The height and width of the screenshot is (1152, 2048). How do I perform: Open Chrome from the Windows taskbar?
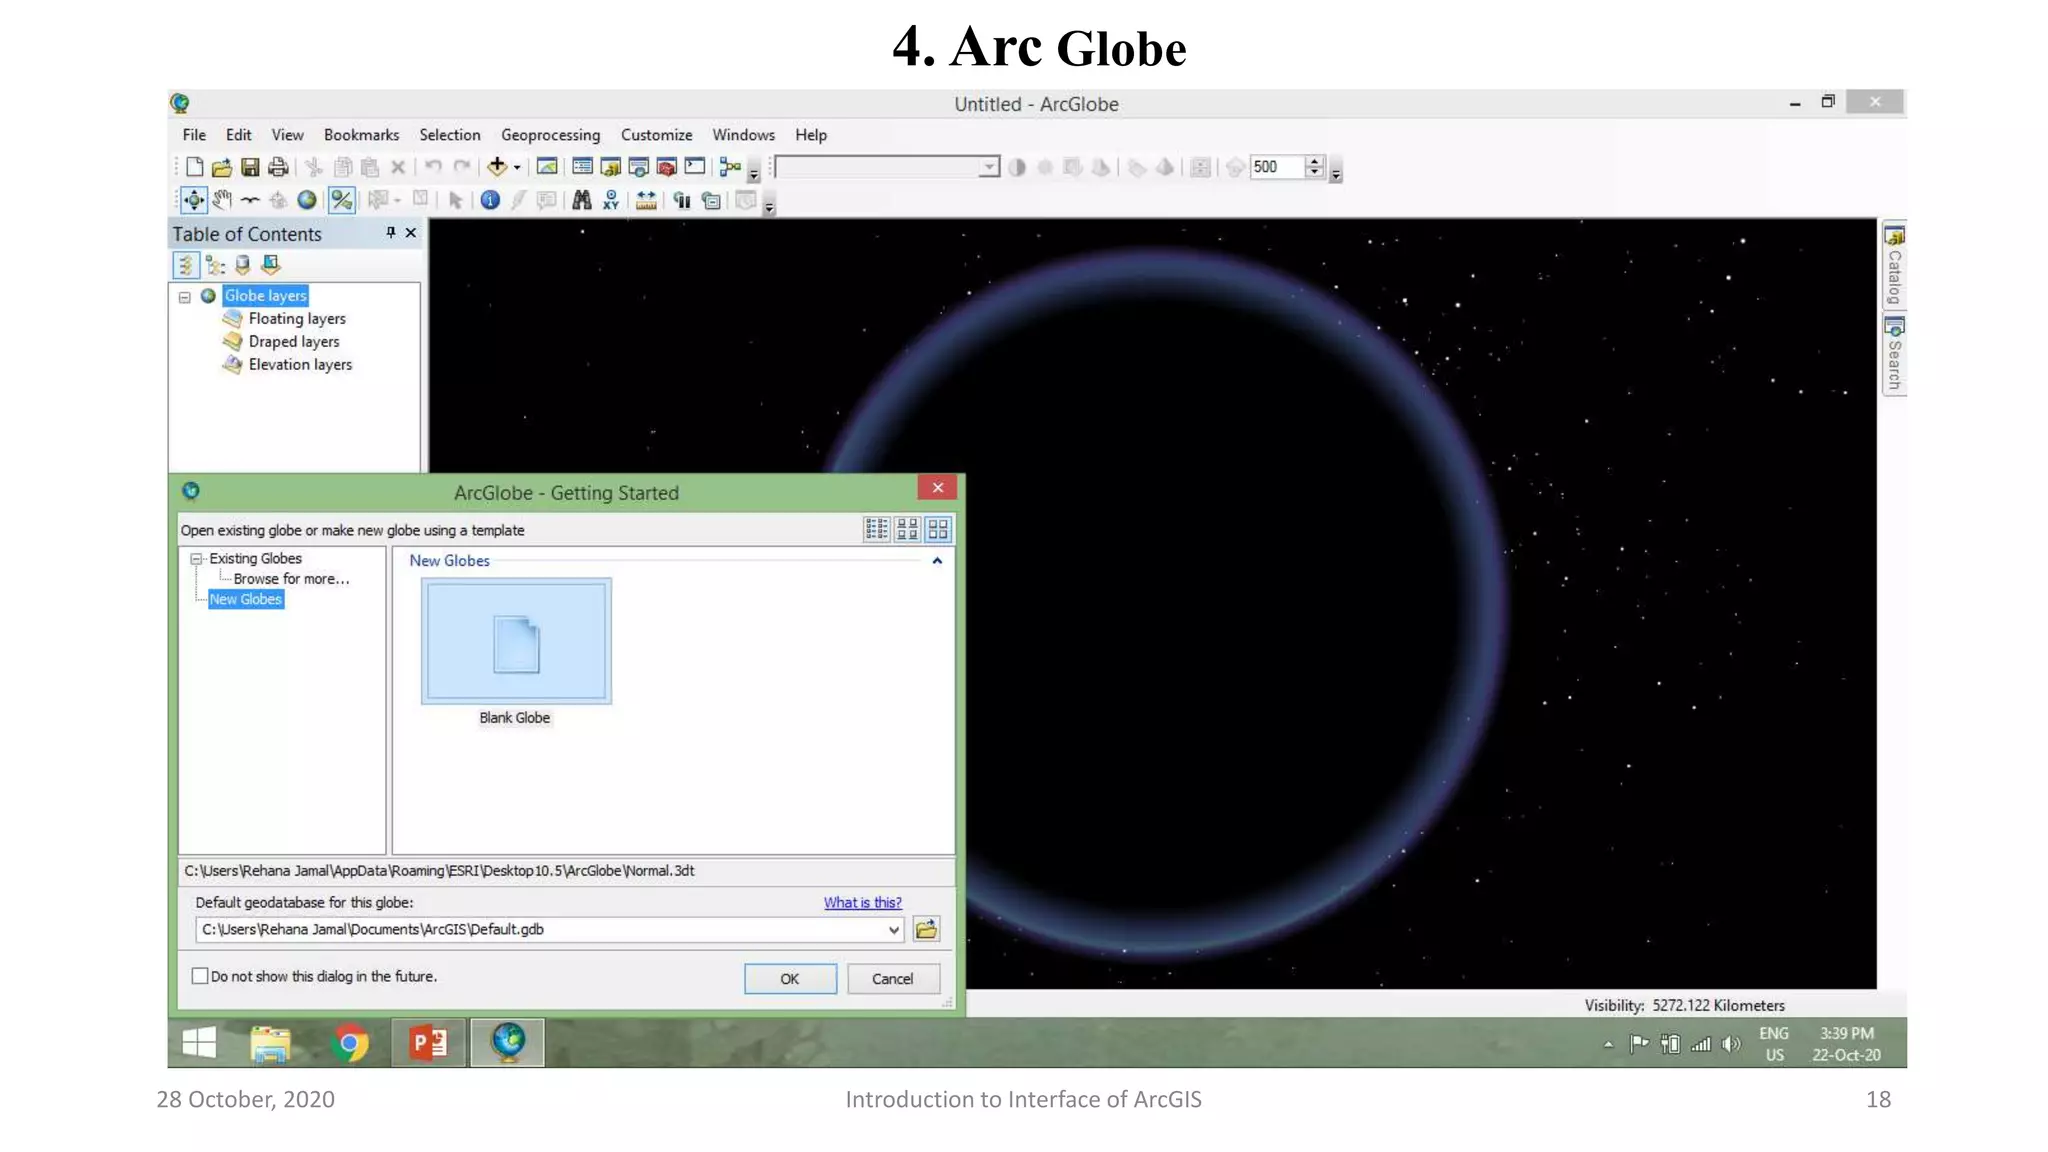click(x=349, y=1043)
